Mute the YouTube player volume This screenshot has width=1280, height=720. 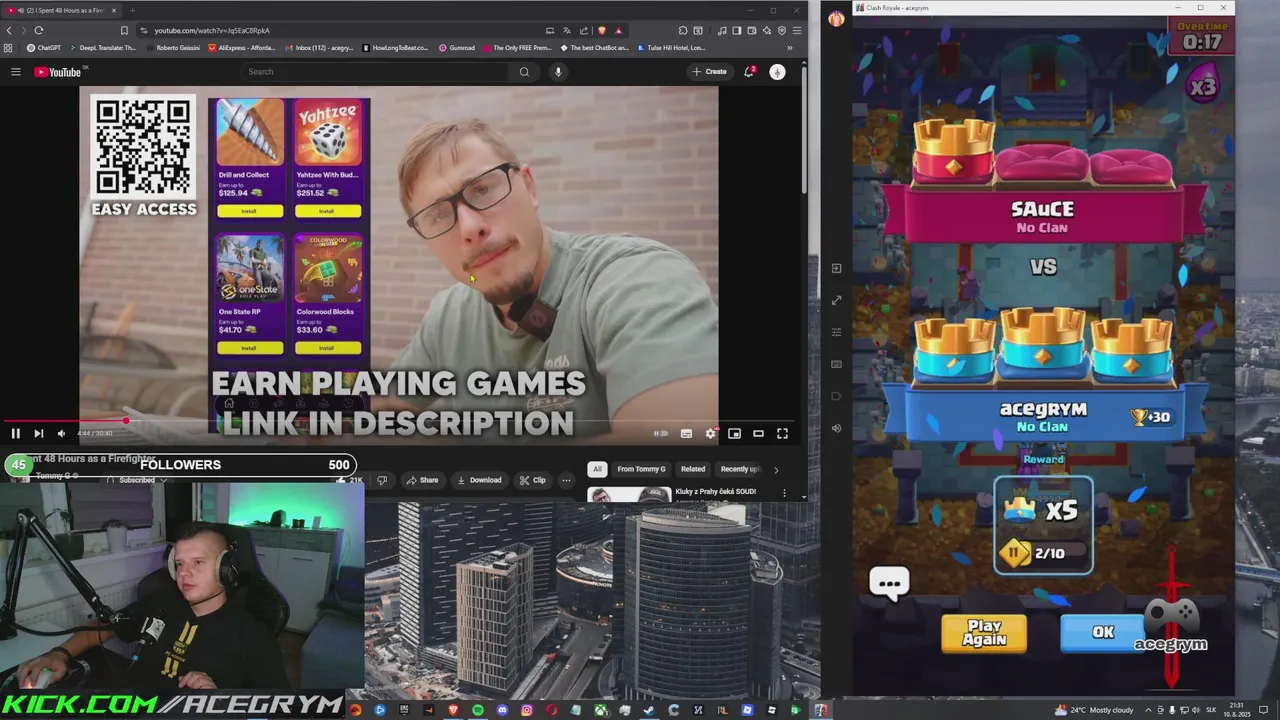[x=61, y=433]
